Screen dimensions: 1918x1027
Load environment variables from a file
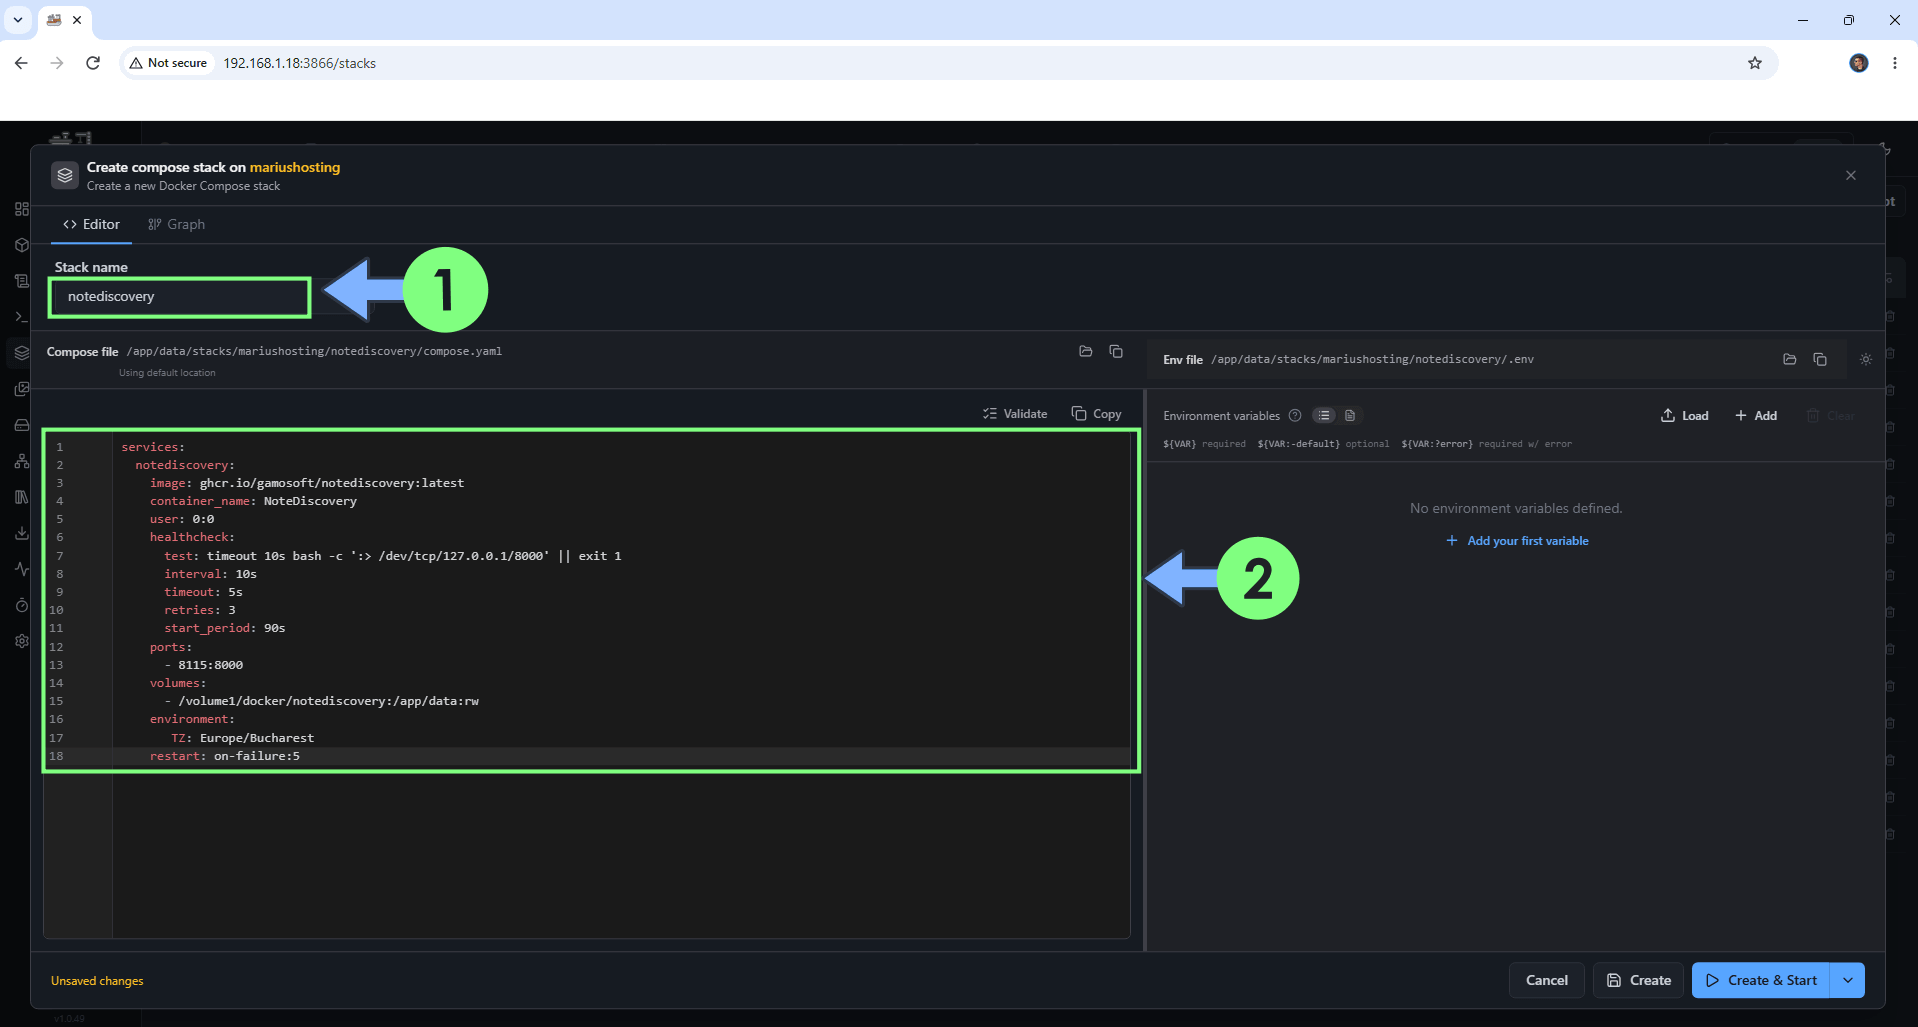pyautogui.click(x=1685, y=416)
